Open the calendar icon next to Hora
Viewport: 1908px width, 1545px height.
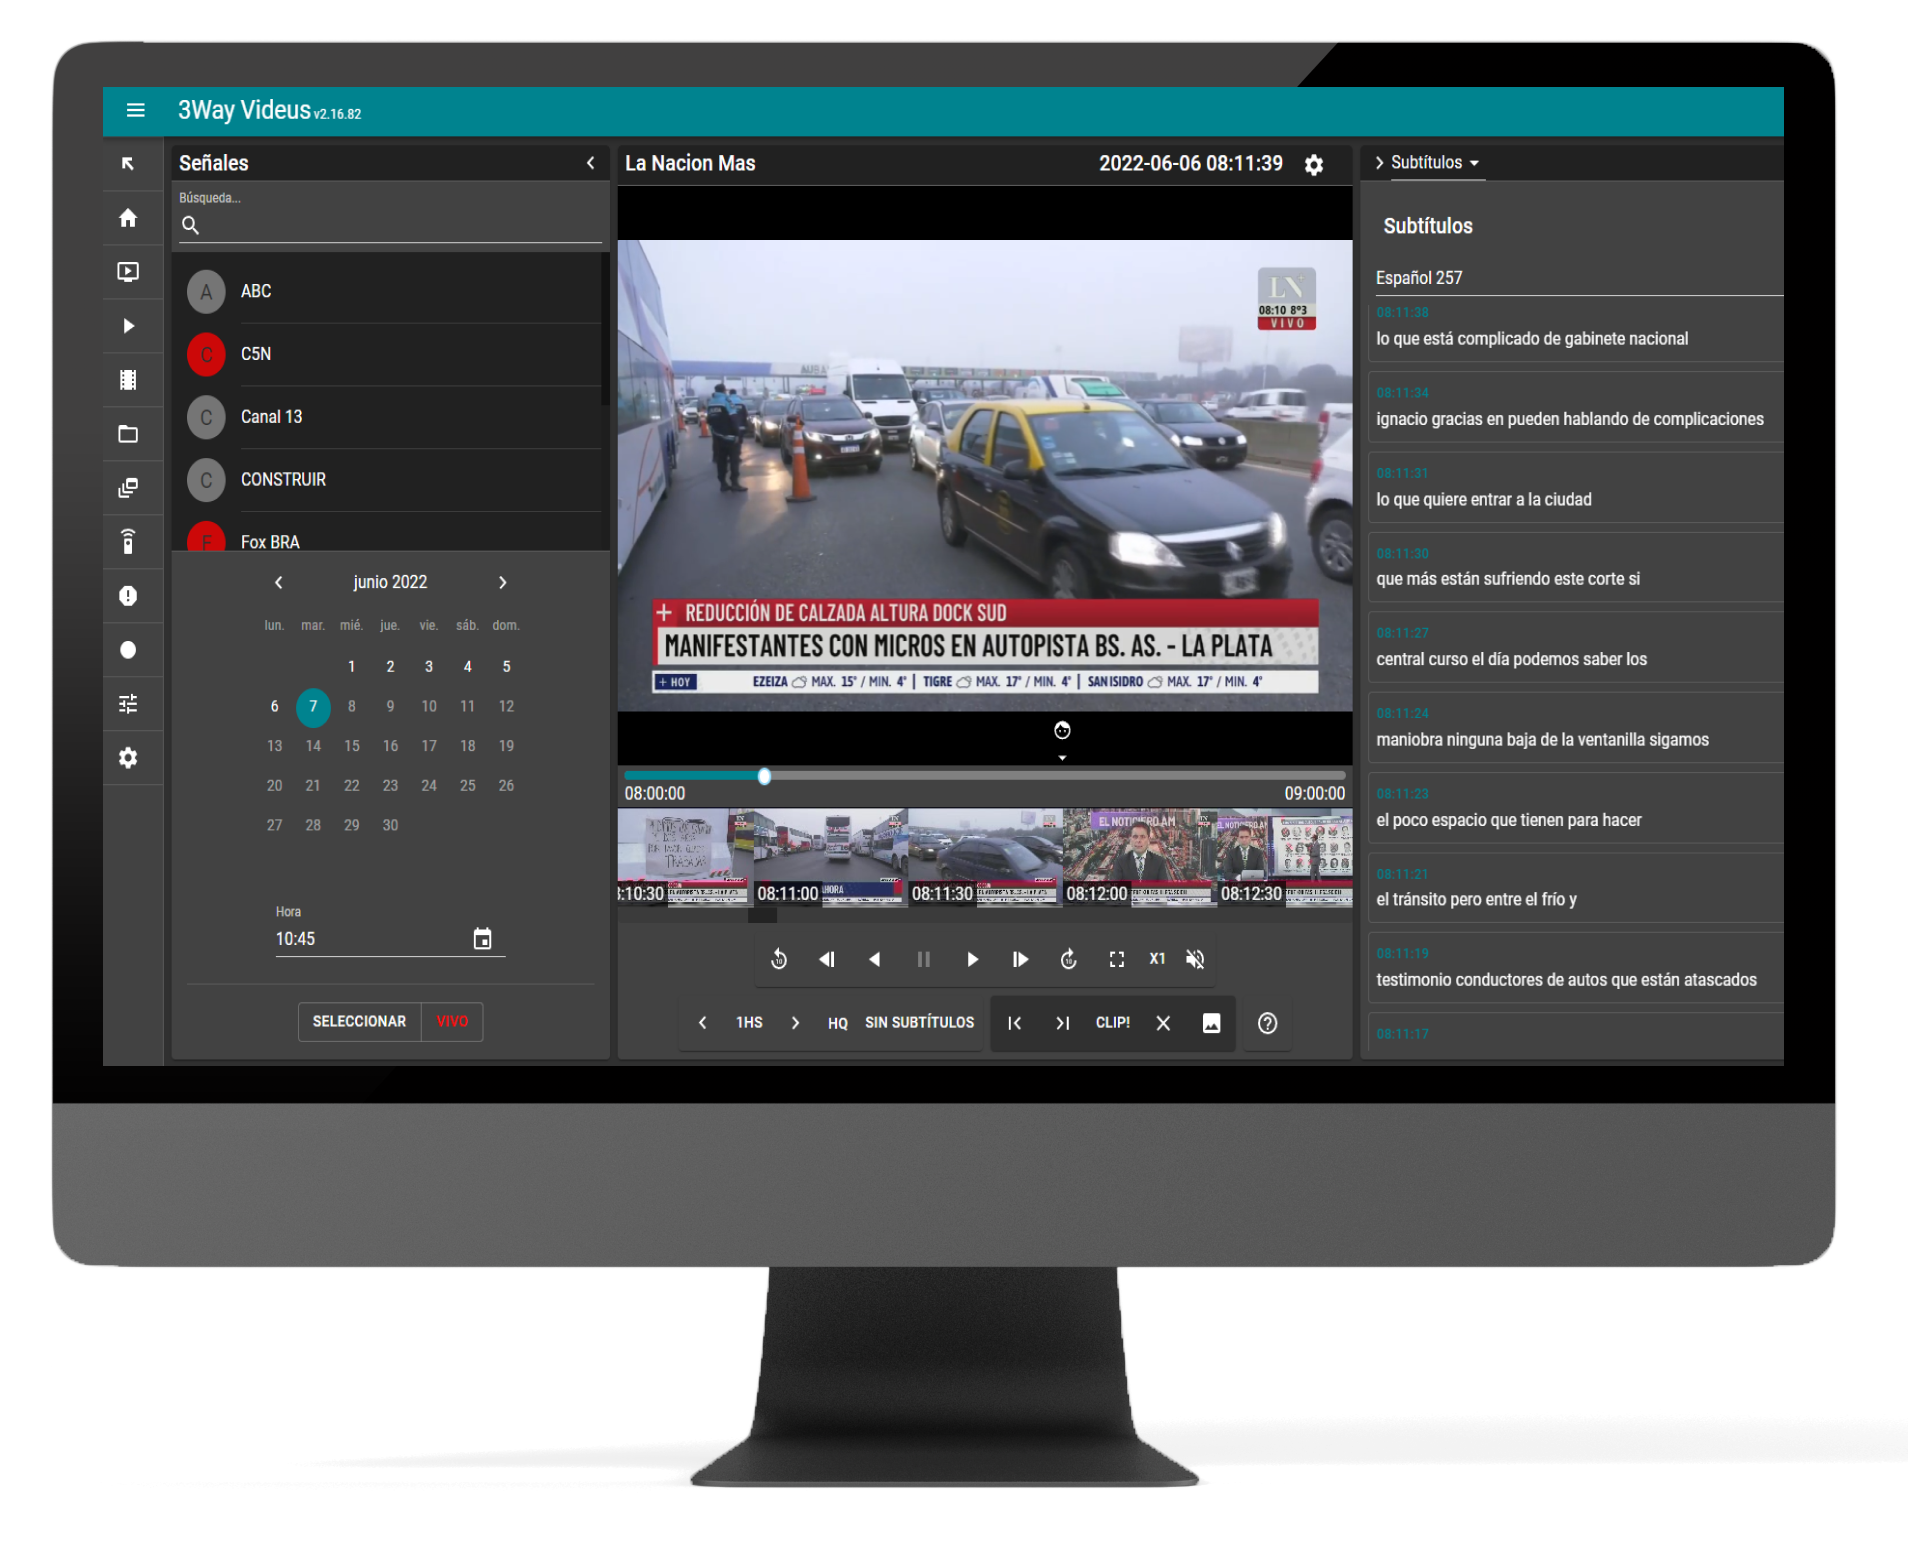pyautogui.click(x=482, y=939)
